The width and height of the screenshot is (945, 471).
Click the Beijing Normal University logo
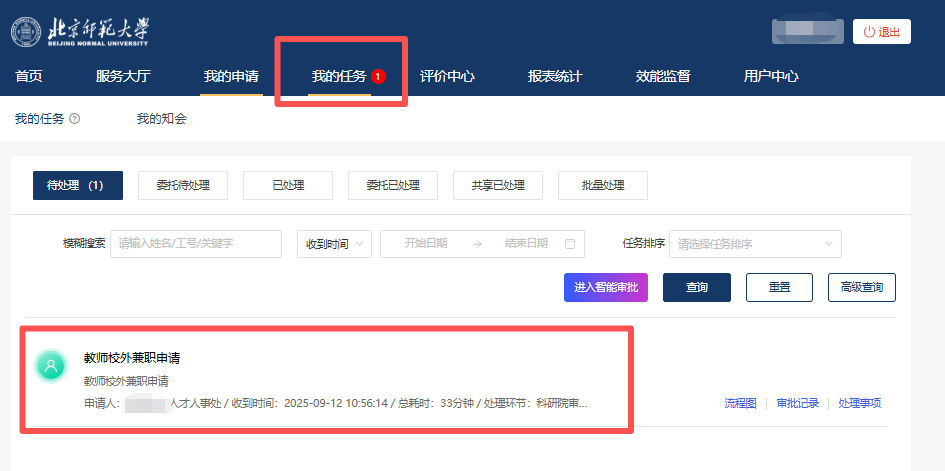click(80, 31)
